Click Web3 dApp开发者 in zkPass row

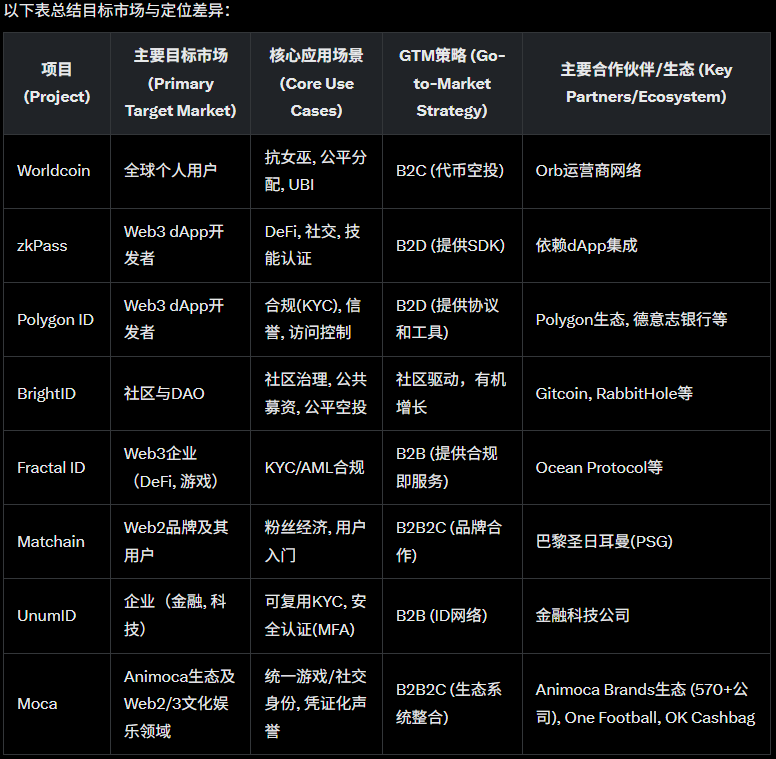[180, 245]
